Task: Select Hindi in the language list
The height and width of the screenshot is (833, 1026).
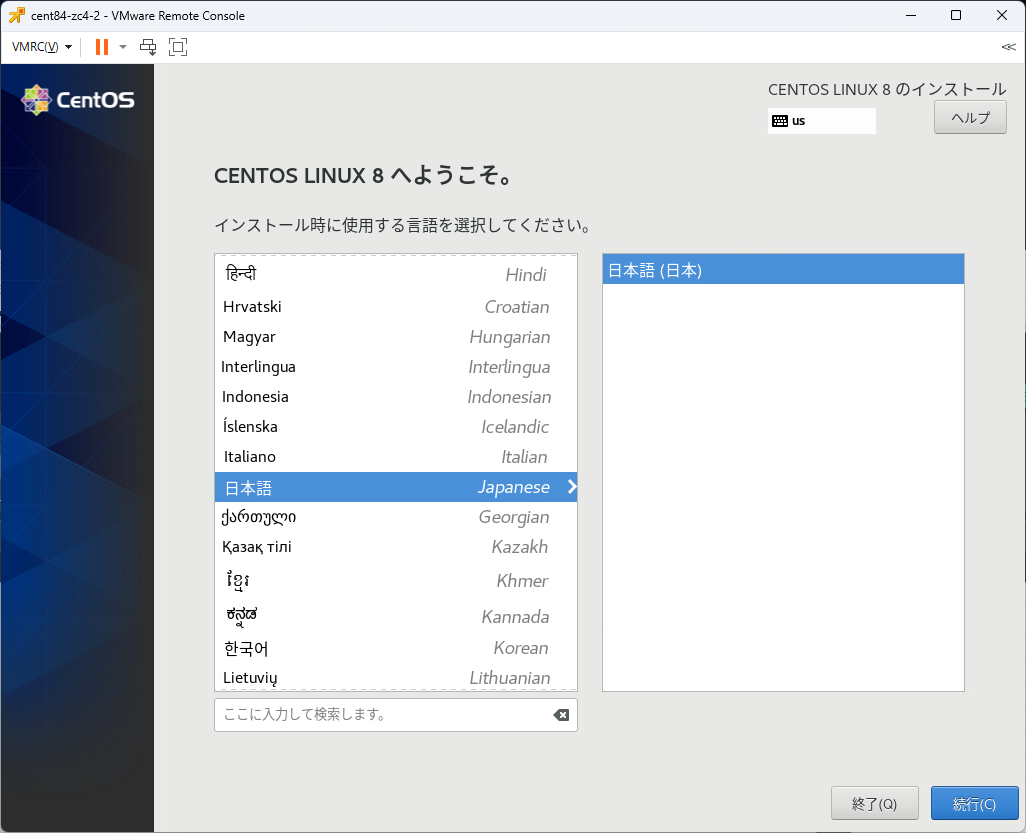Action: click(396, 274)
